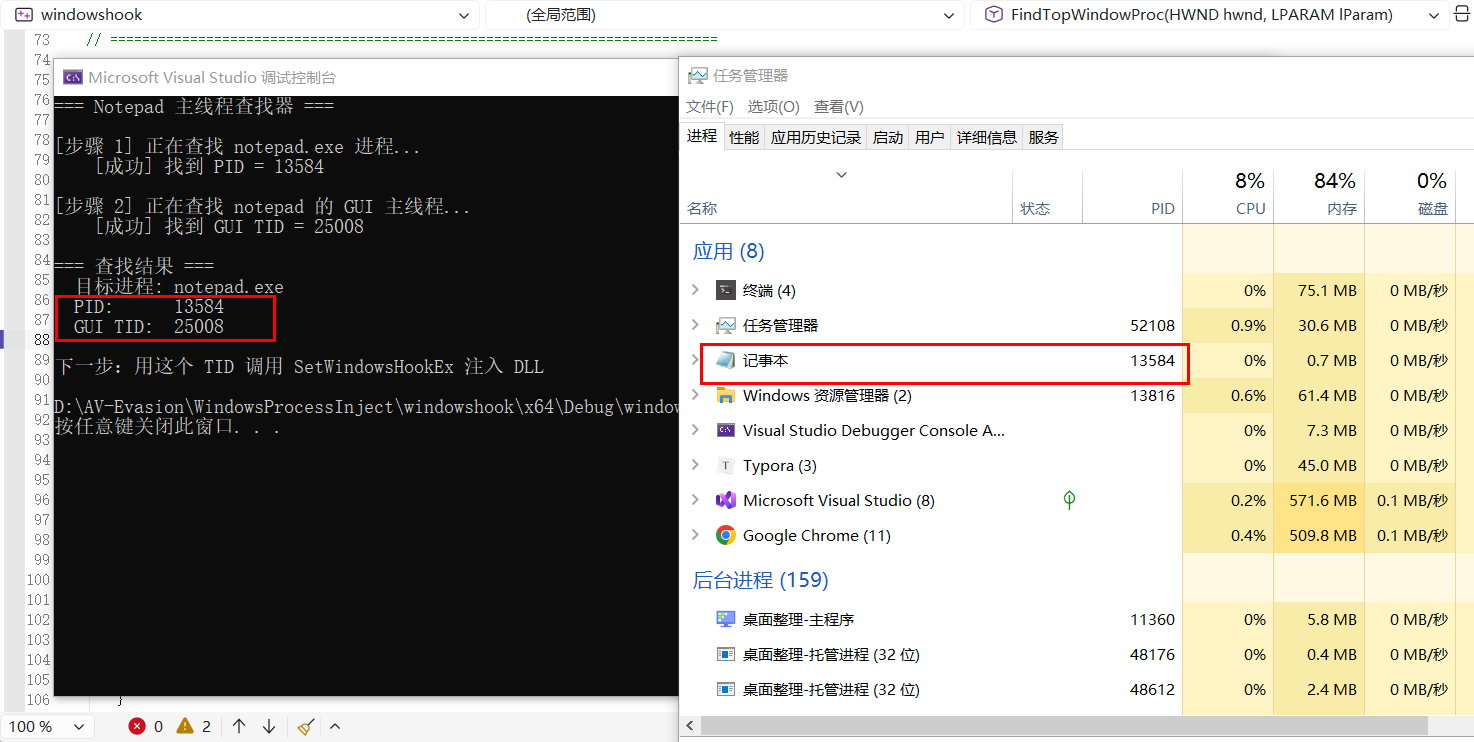Screen dimensions: 1474x742
Task: Select the 571.6 MB memory value
Action: [1323, 500]
